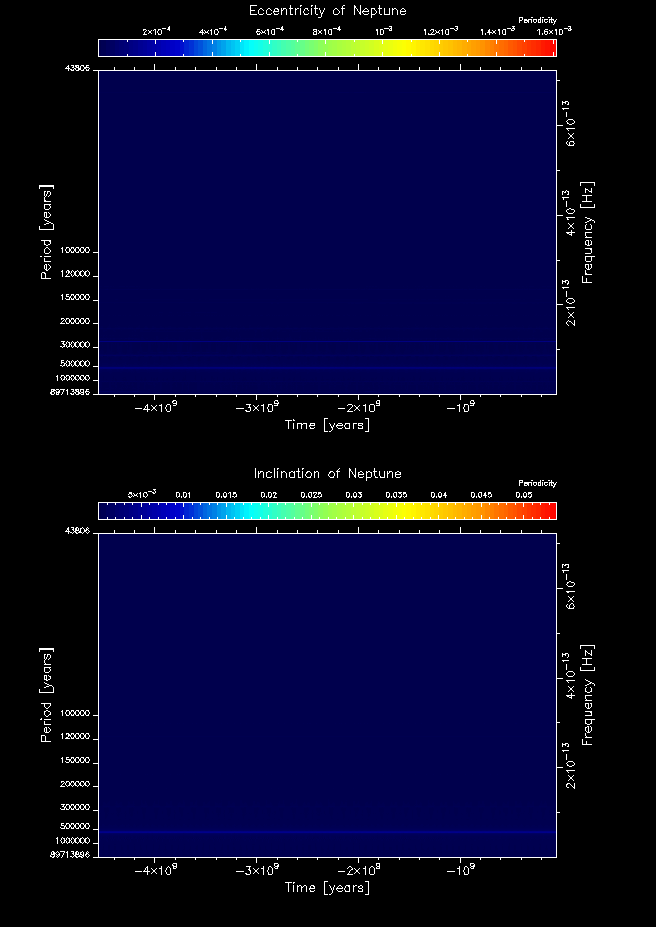Click "Period [years]" axis label of eccentricity plot

(x=46, y=232)
